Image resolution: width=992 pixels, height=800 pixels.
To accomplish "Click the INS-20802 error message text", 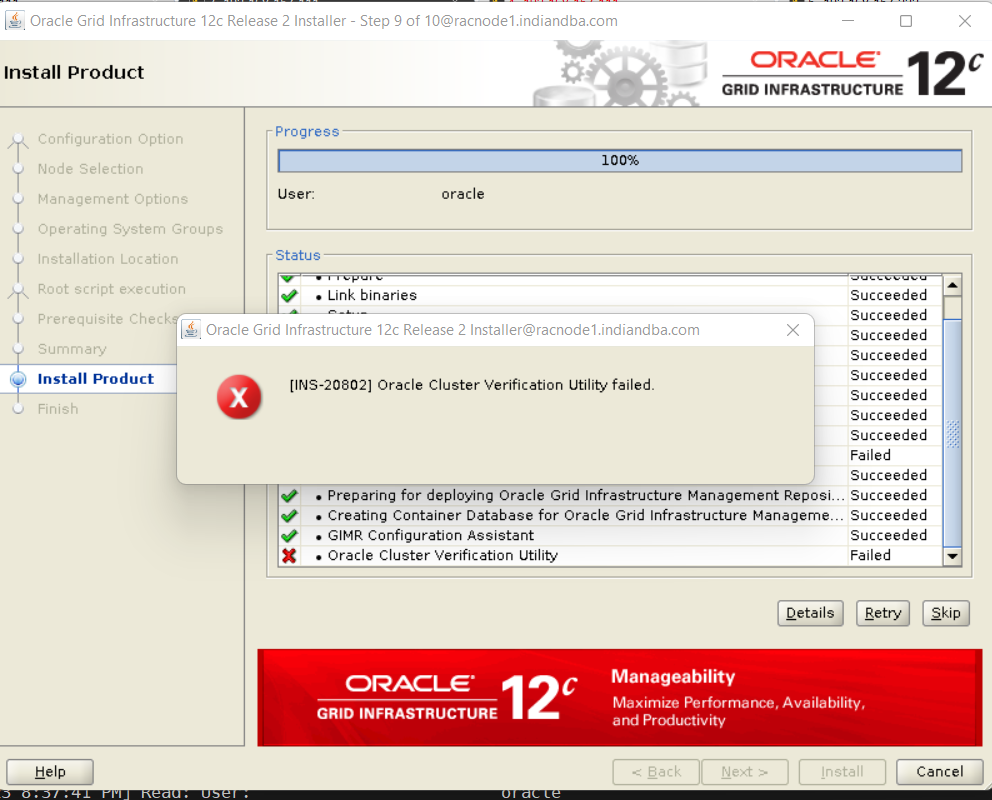I will (x=472, y=385).
